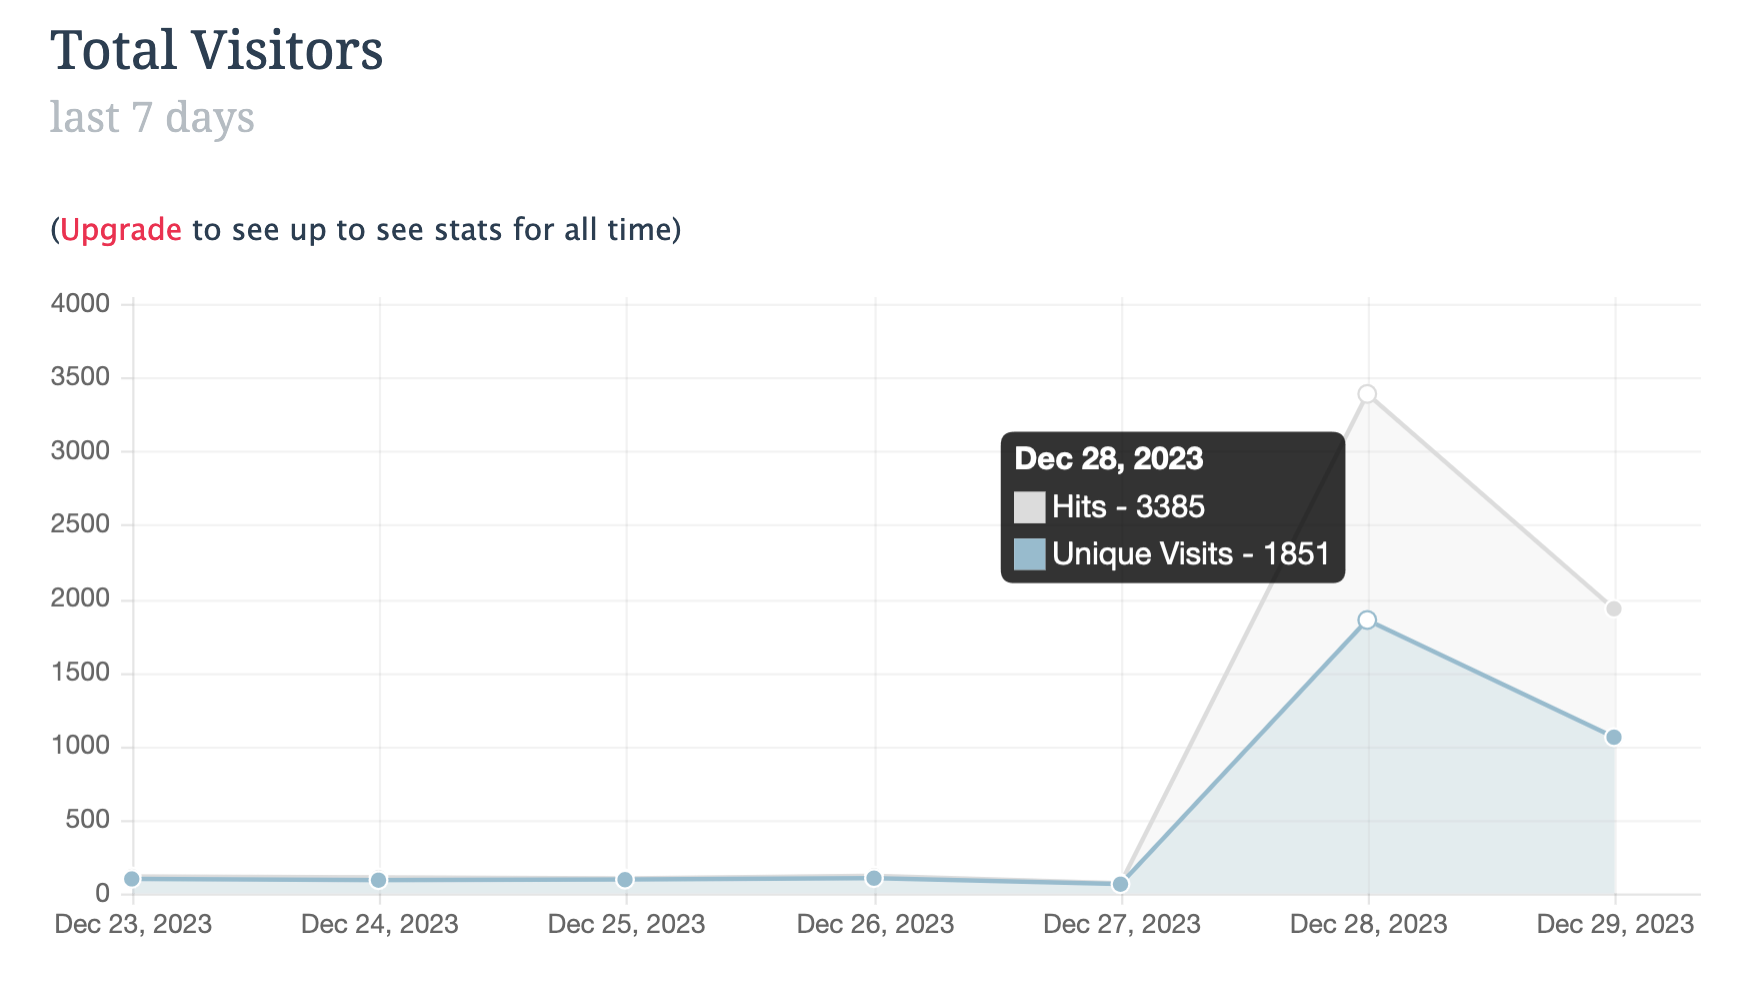Click the Dec 28, 2023 axis label
This screenshot has height=986, width=1744.
[1368, 924]
